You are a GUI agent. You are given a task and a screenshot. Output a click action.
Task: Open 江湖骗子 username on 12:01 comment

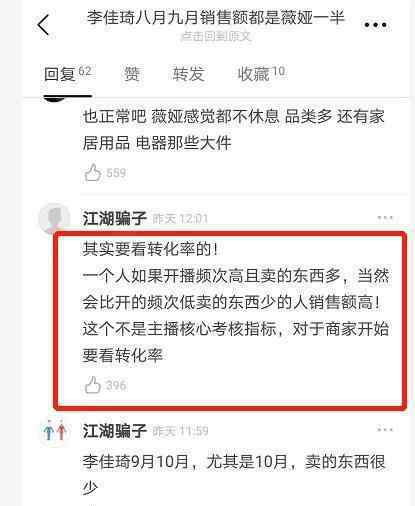click(115, 219)
